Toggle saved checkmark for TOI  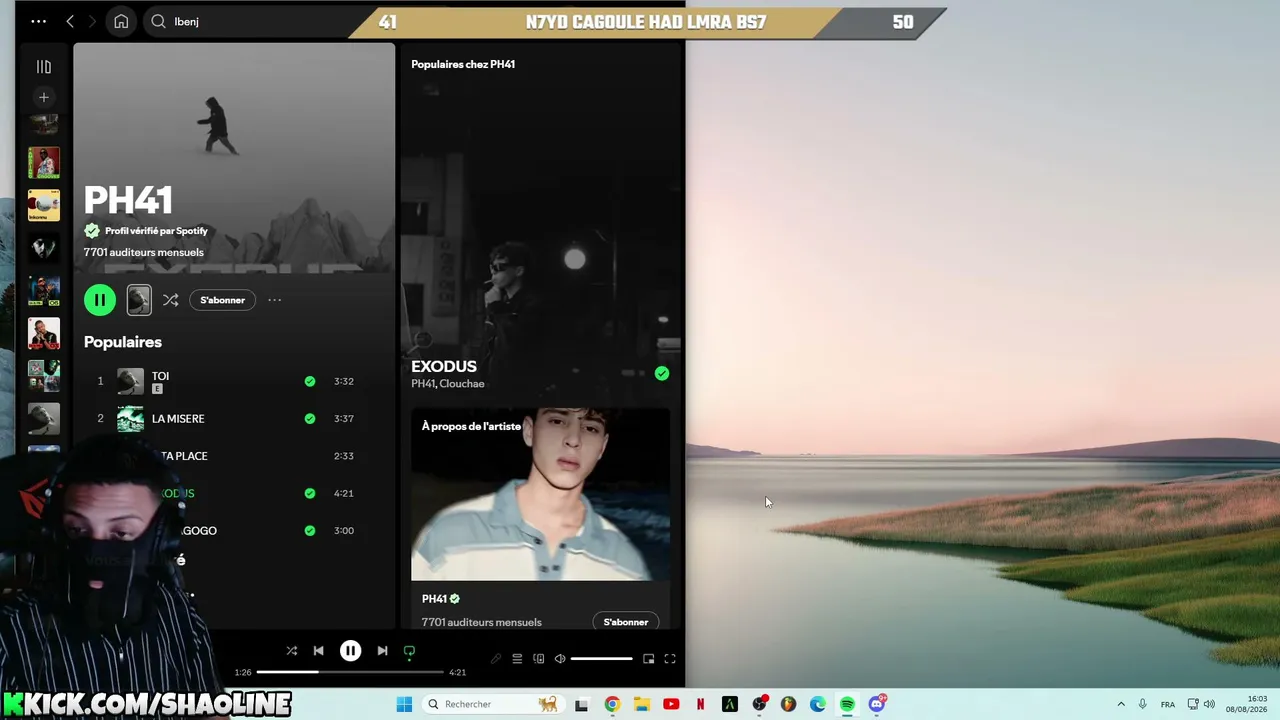(310, 381)
